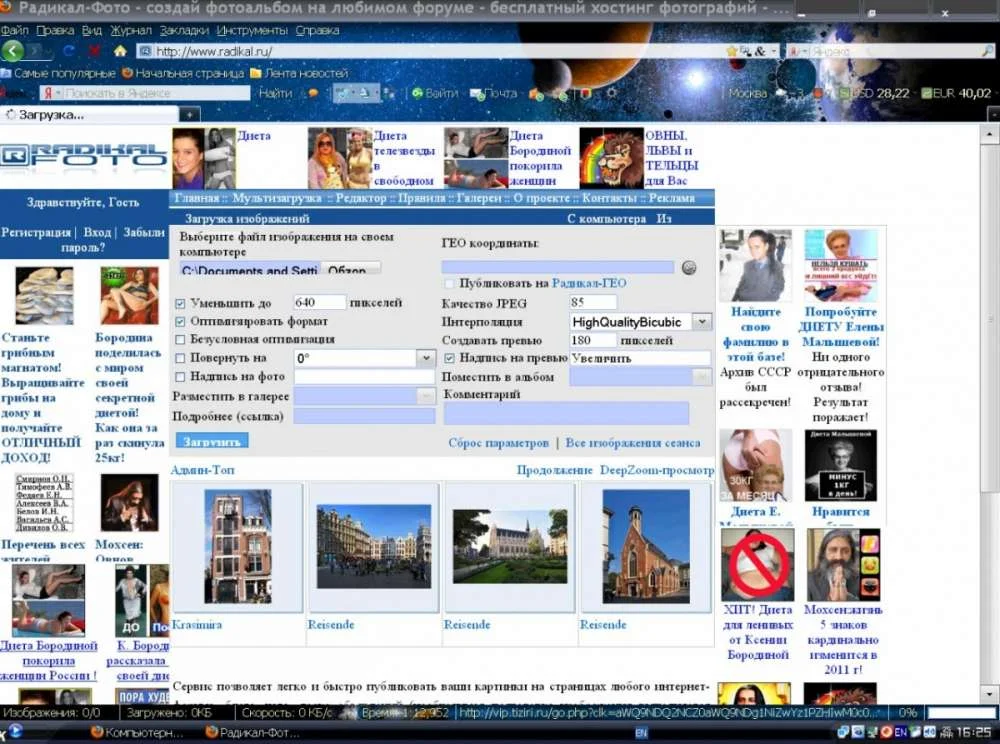1000x744 pixels.
Task: Click the red Stop loading icon
Action: coord(94,50)
